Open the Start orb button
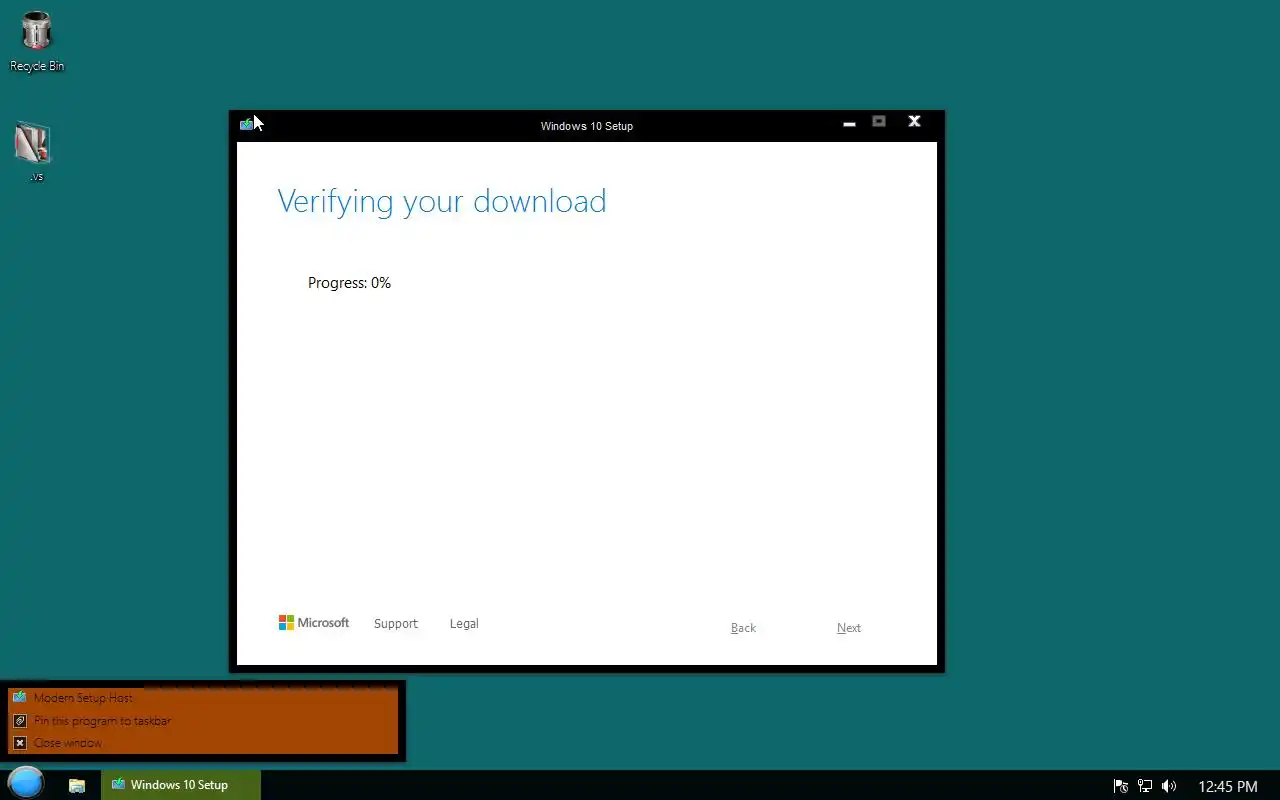Image resolution: width=1280 pixels, height=800 pixels. click(x=26, y=783)
